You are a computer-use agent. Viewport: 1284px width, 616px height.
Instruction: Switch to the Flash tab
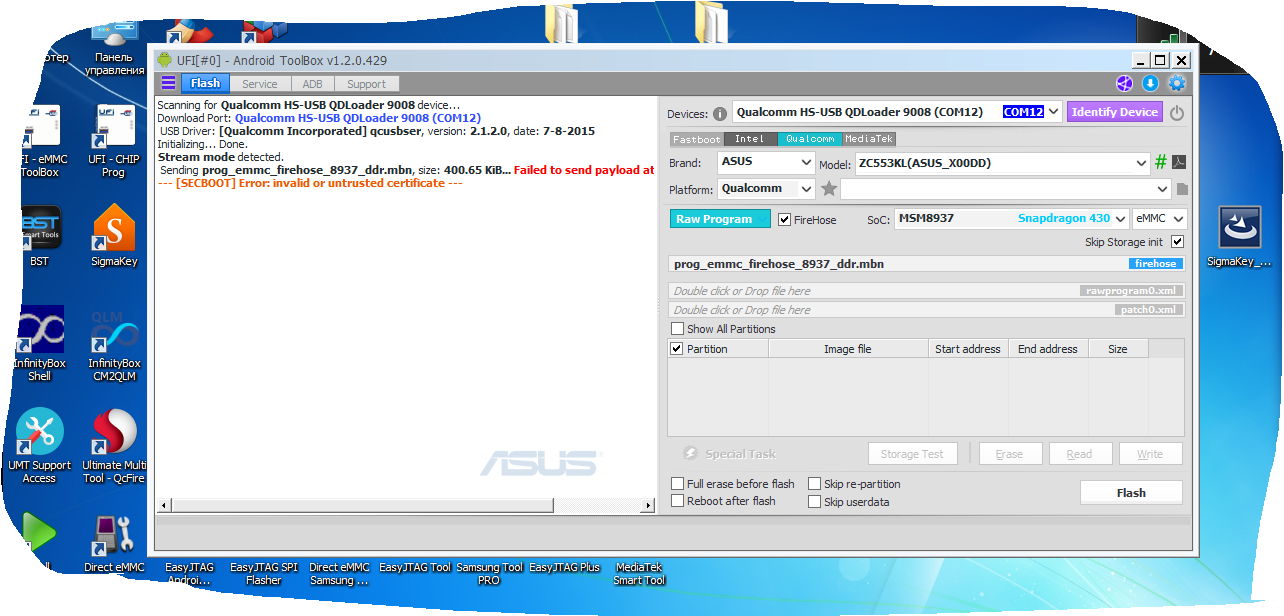tap(205, 84)
